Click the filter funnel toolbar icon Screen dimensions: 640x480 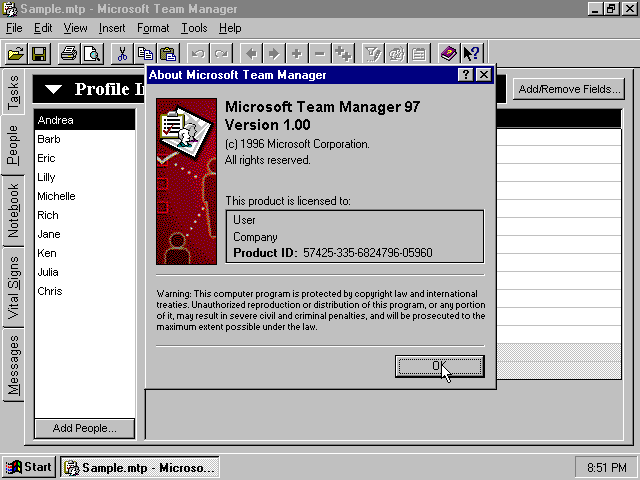point(373,53)
